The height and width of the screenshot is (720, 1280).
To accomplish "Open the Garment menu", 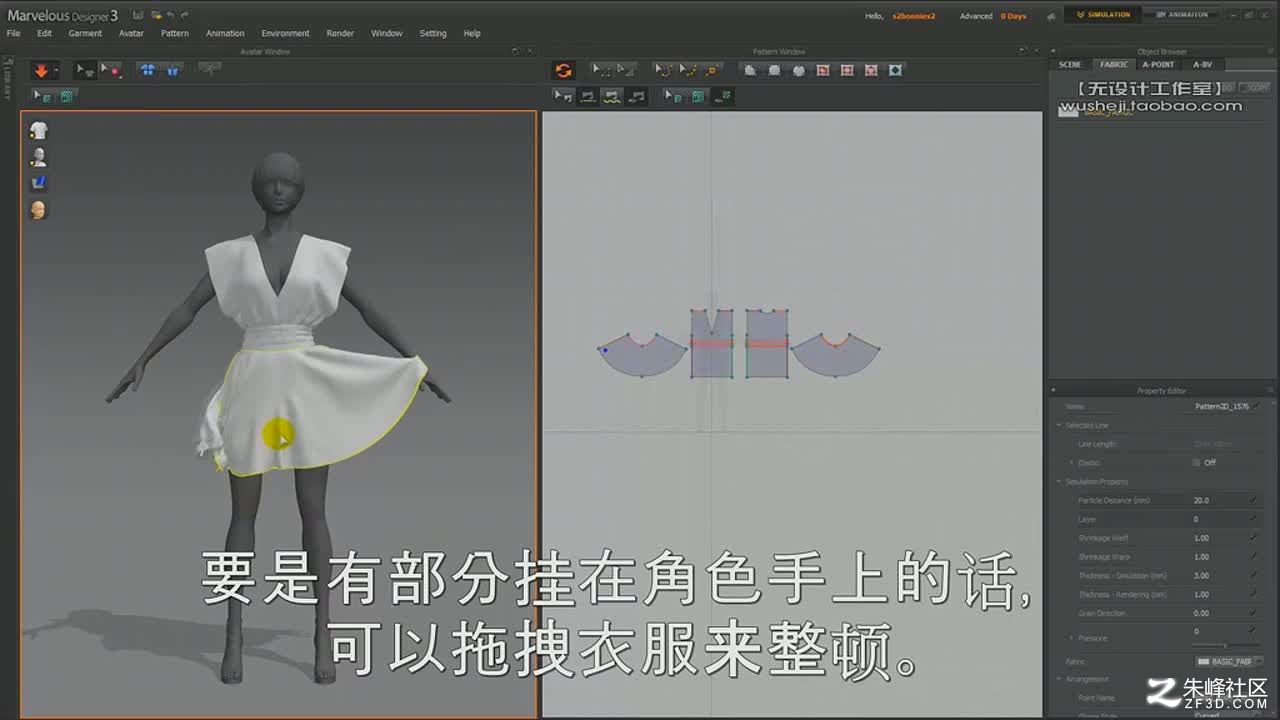I will click(x=85, y=33).
